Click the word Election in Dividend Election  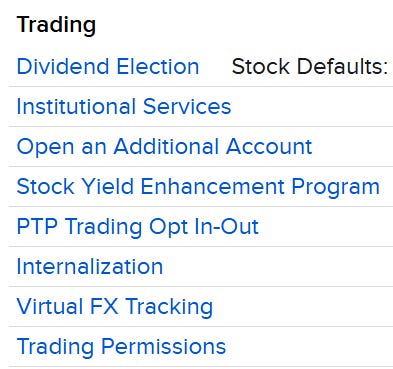(158, 66)
